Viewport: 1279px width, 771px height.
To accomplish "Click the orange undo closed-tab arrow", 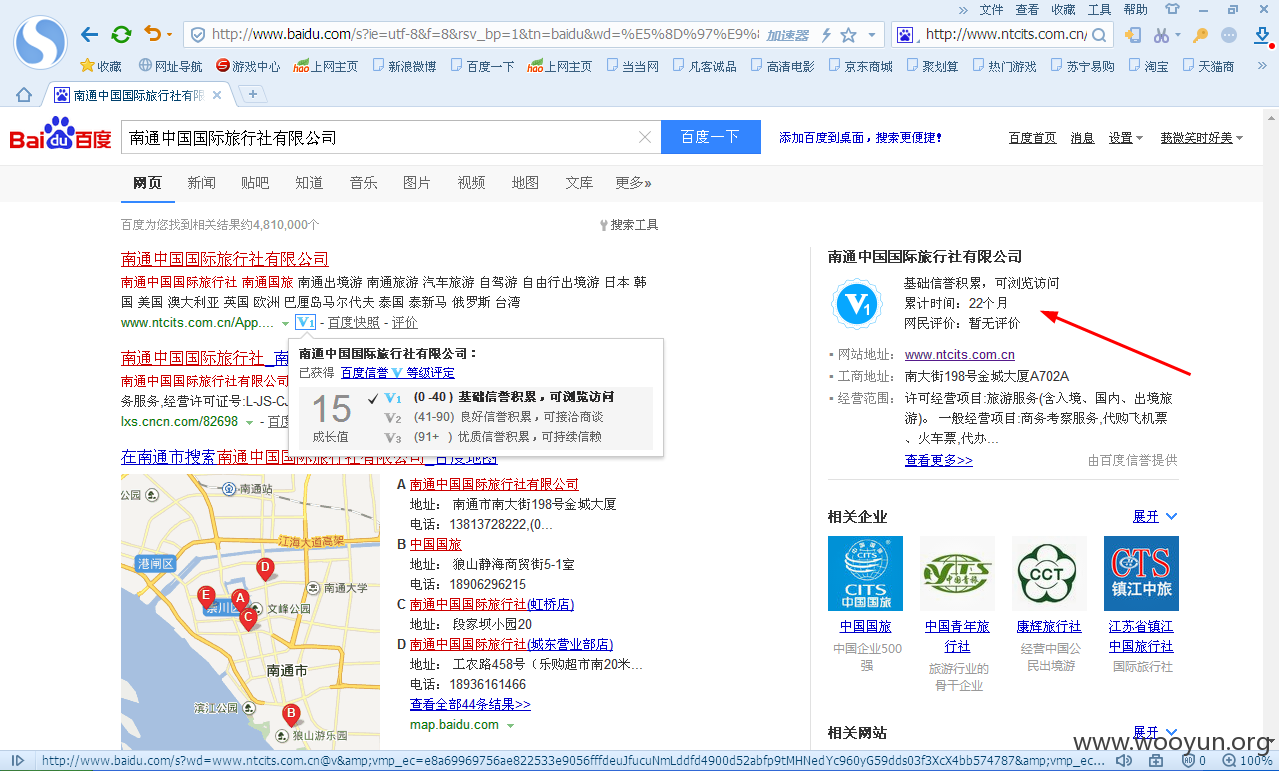I will 152,34.
